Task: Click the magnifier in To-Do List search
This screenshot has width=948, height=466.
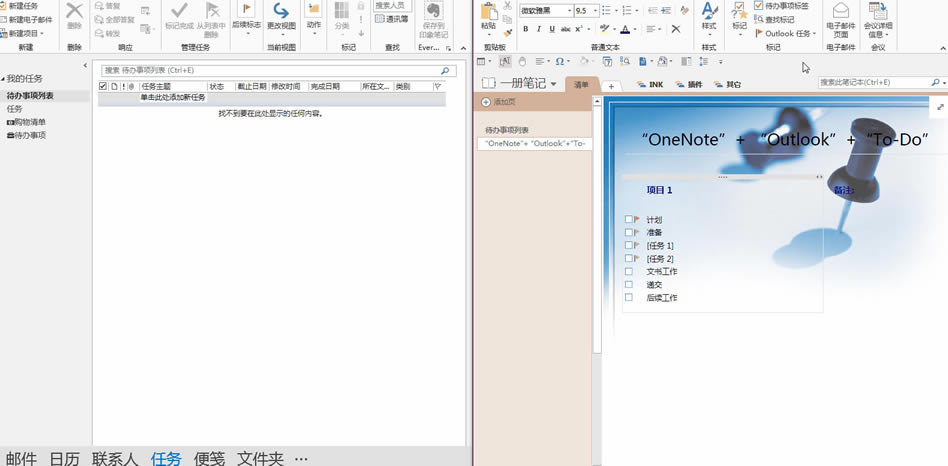Action: (x=446, y=71)
